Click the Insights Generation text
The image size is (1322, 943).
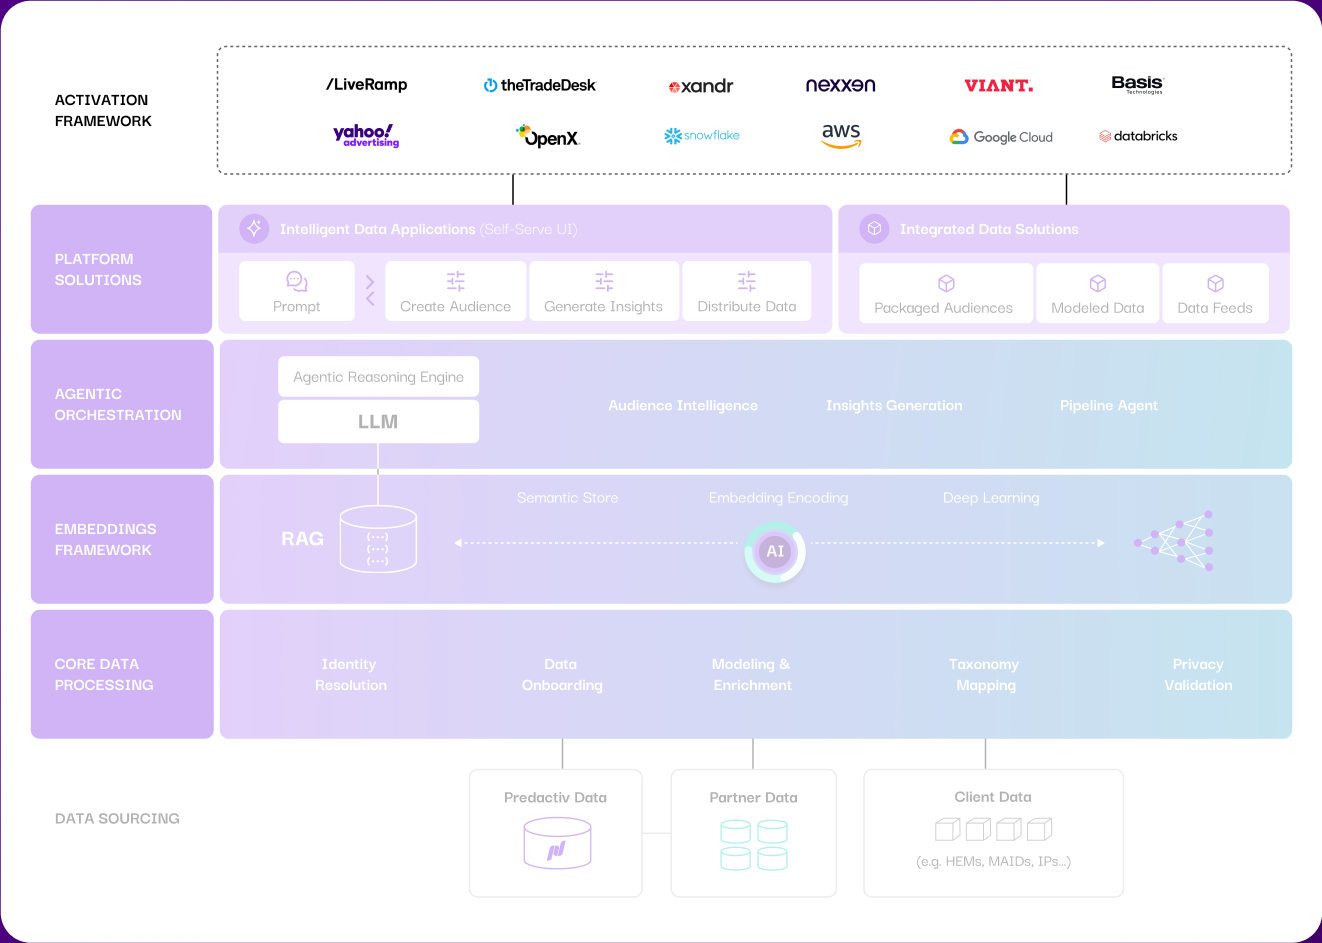point(894,405)
